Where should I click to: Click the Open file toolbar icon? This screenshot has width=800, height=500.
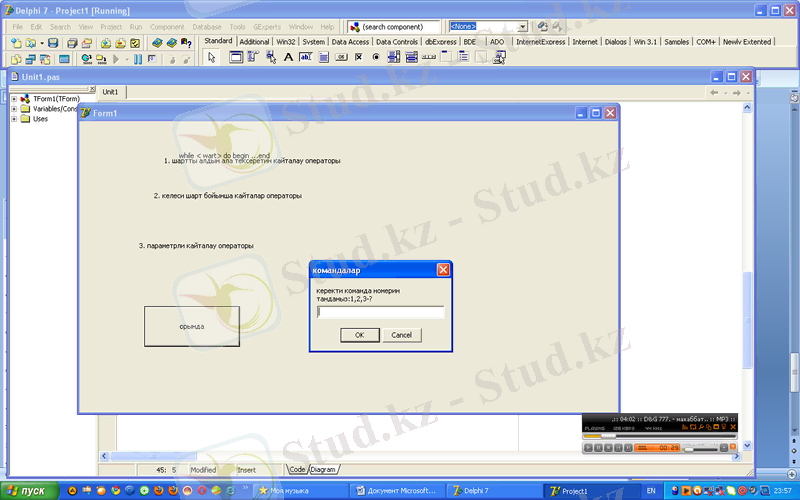[x=31, y=43]
